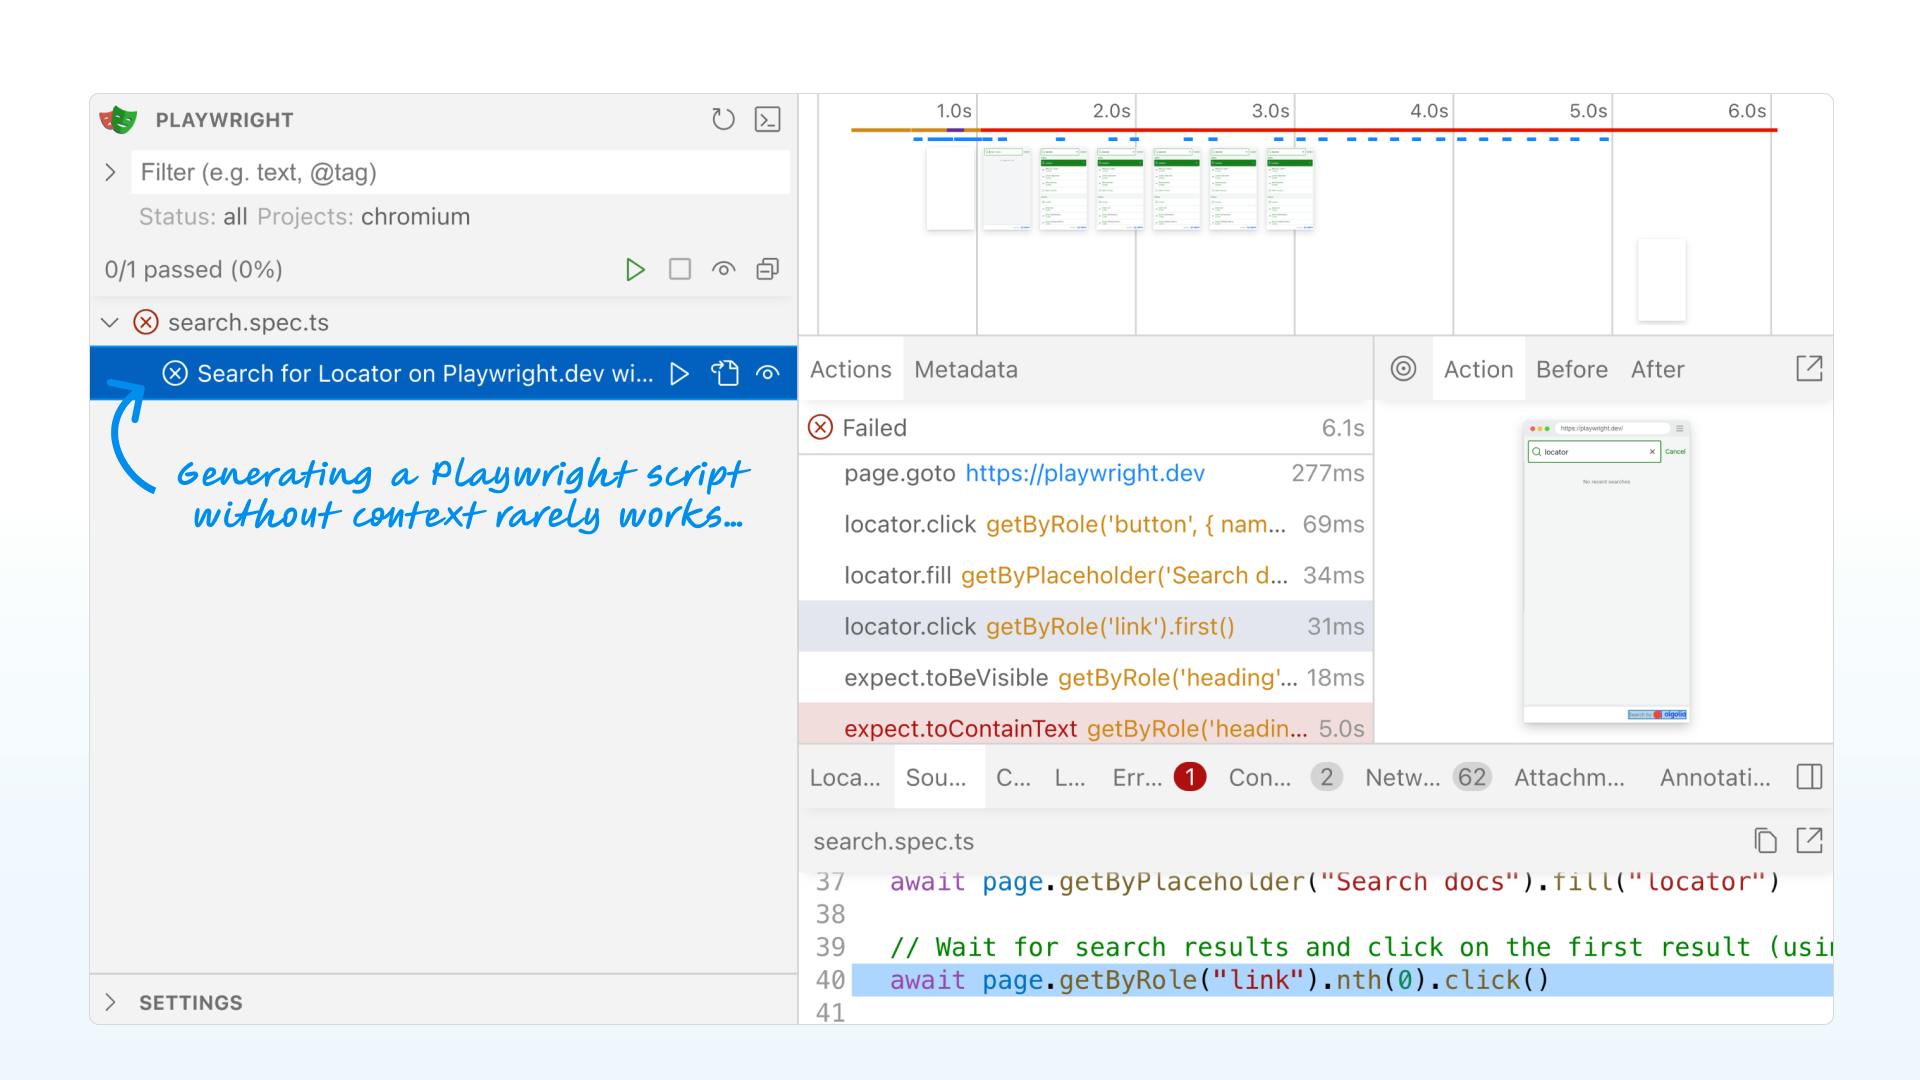Click the copy source code icon
This screenshot has height=1080, width=1920.
pyautogui.click(x=1764, y=840)
